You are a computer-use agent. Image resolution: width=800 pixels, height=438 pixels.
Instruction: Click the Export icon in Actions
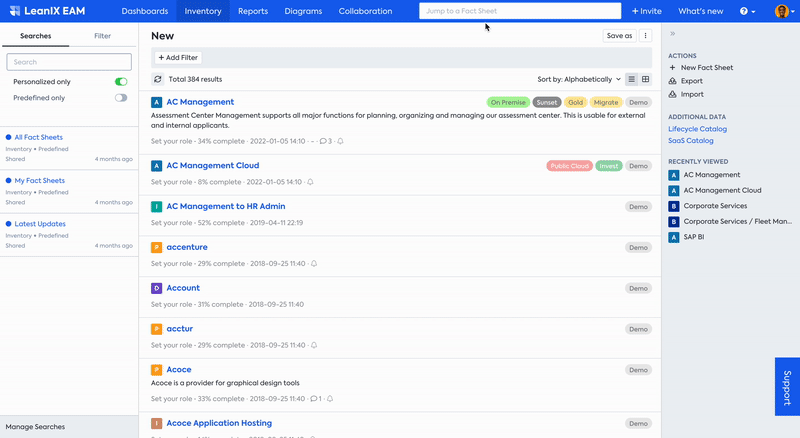tap(672, 81)
